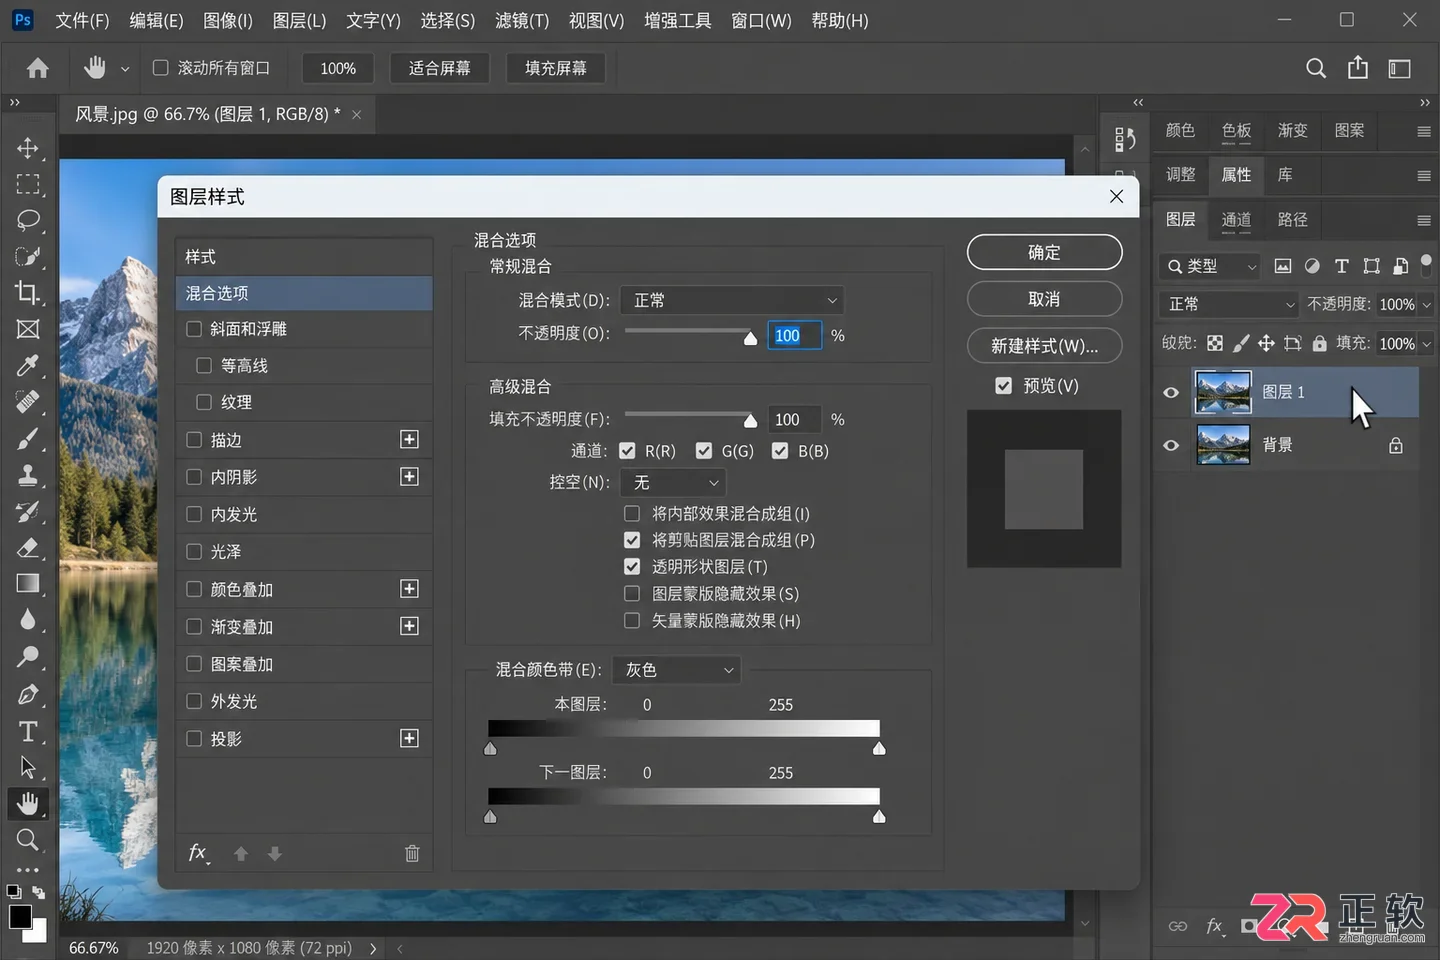The width and height of the screenshot is (1440, 960).
Task: Hide the 图层 1 layer visibility
Action: tap(1171, 392)
